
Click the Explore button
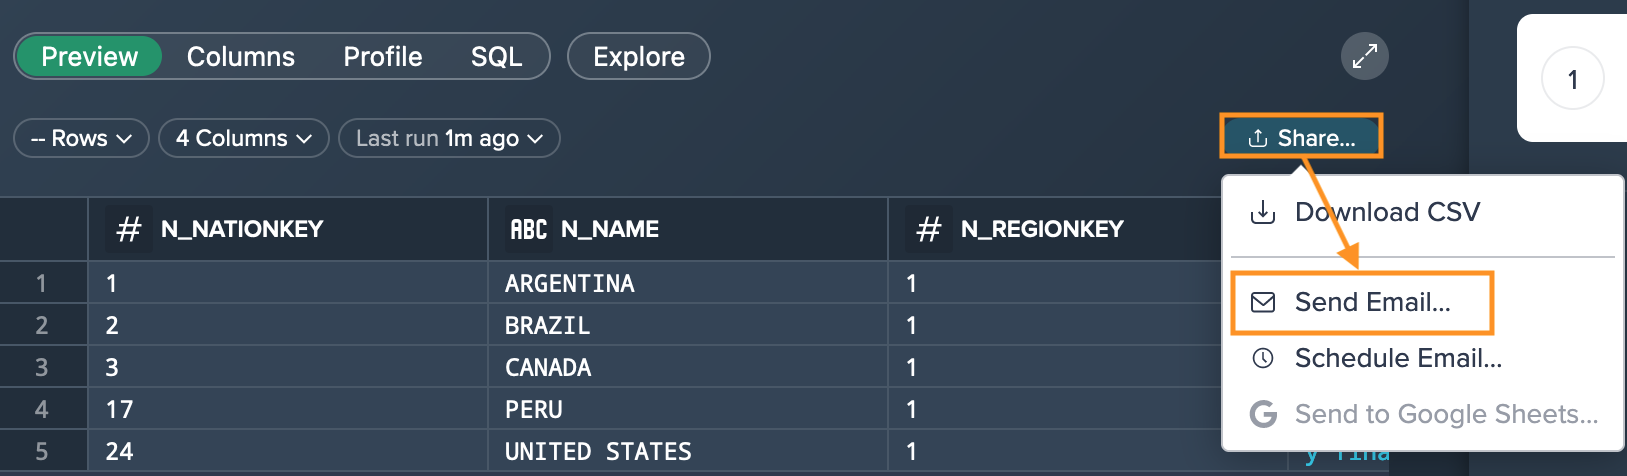639,56
